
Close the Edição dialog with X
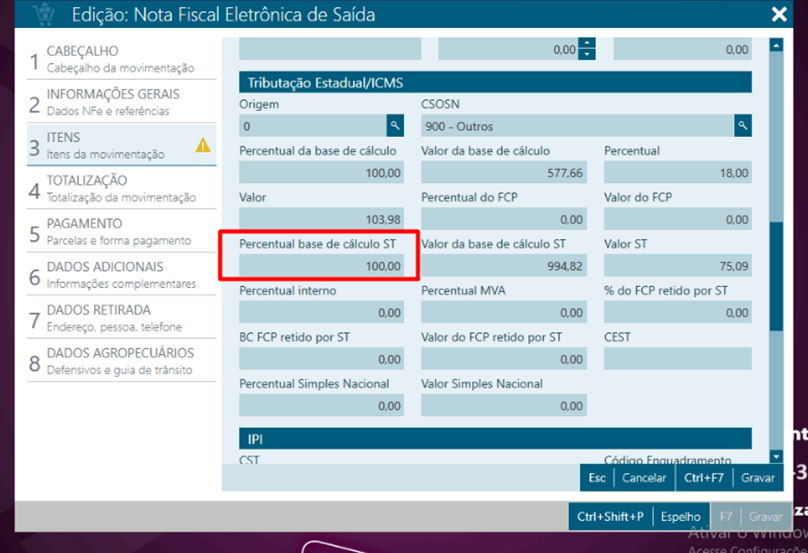[779, 14]
